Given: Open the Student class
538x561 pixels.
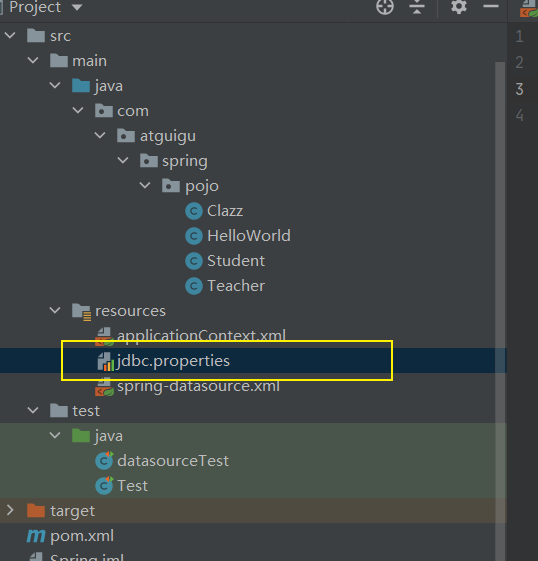Looking at the screenshot, I should point(236,261).
